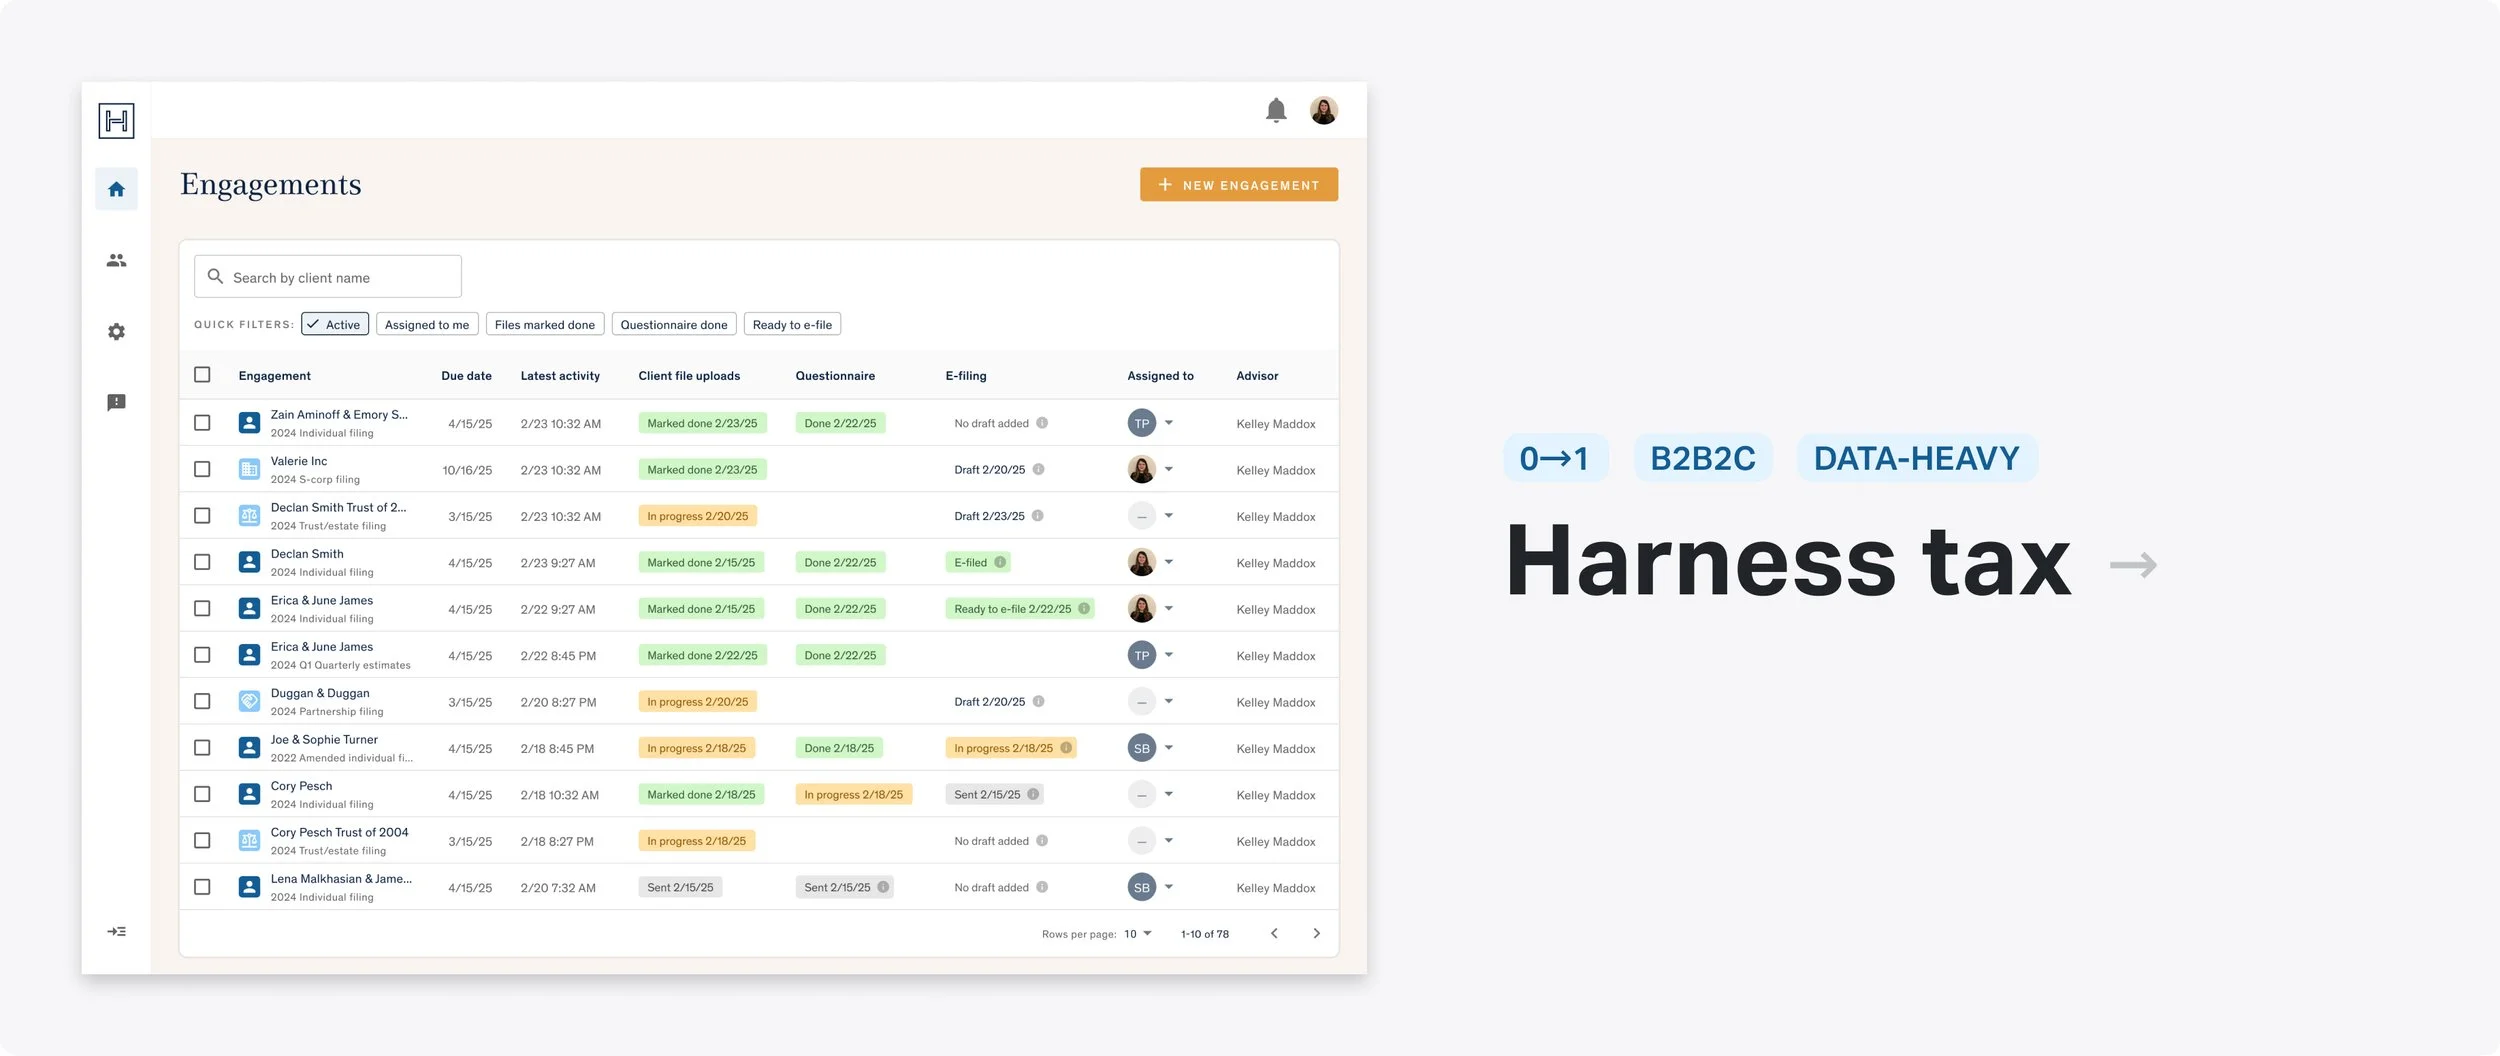Open assignee dropdown for Zain Aminoff row
The image size is (2500, 1056).
click(1168, 423)
